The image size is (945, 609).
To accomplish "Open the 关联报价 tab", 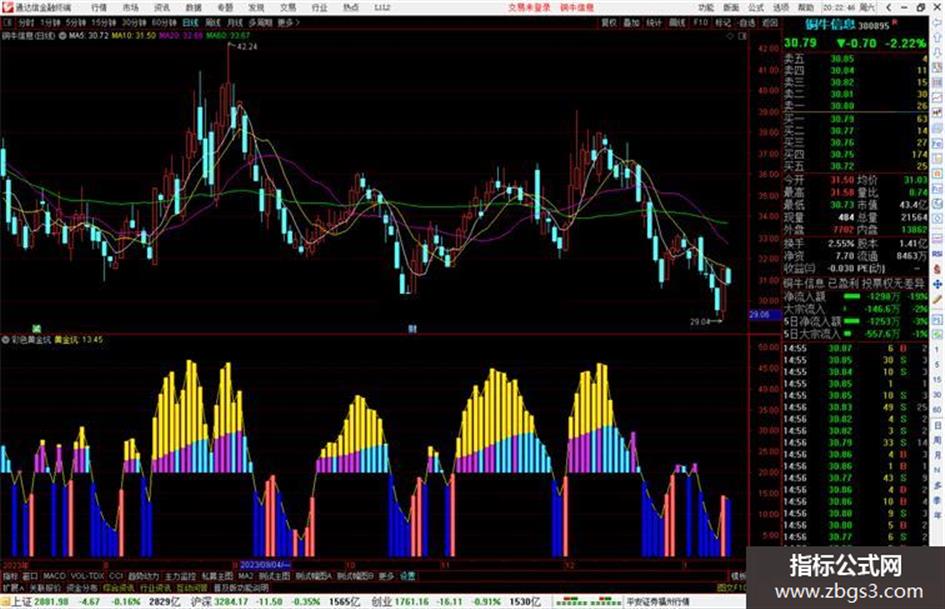I will coord(45,588).
